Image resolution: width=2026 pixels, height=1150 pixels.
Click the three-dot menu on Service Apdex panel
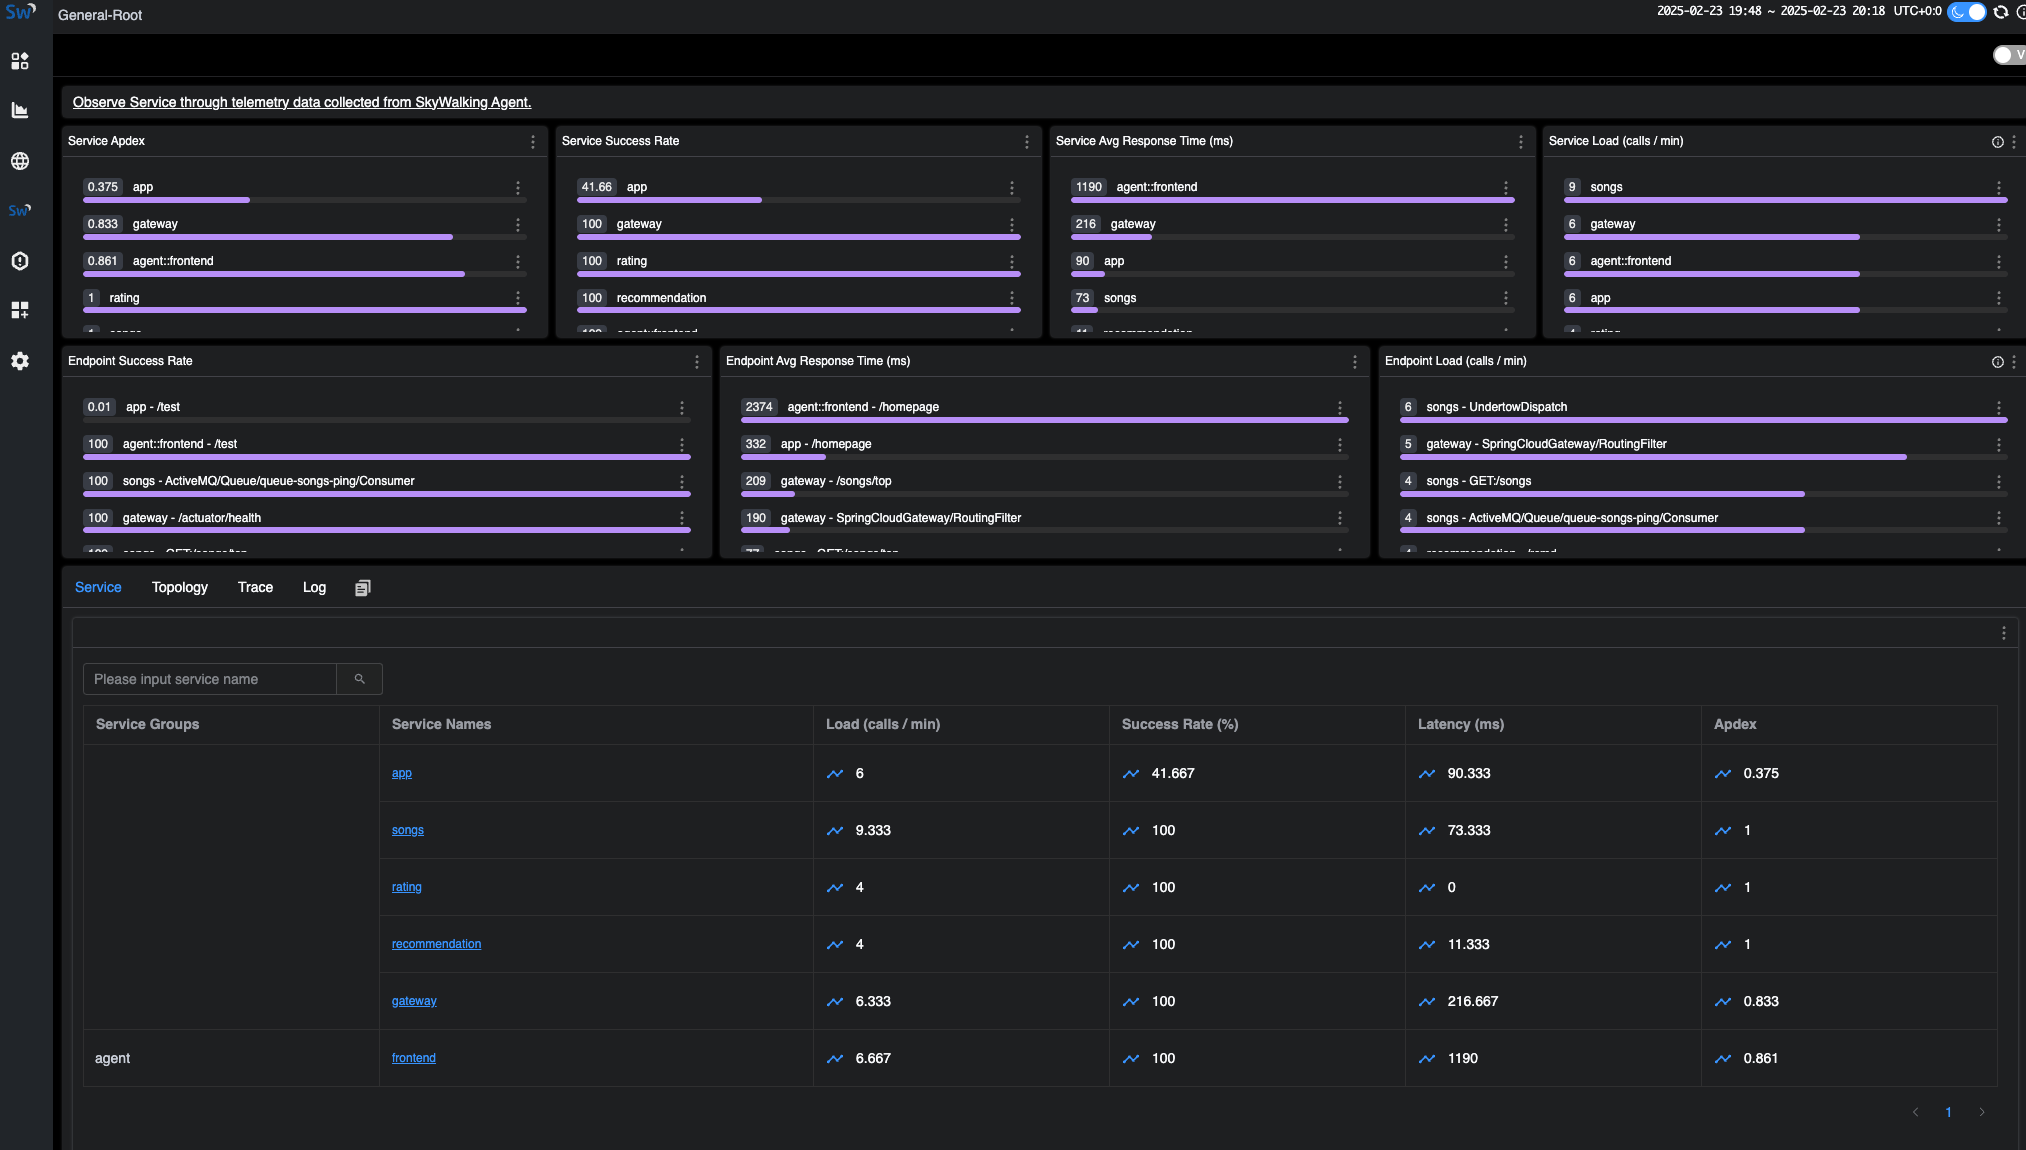pyautogui.click(x=532, y=141)
